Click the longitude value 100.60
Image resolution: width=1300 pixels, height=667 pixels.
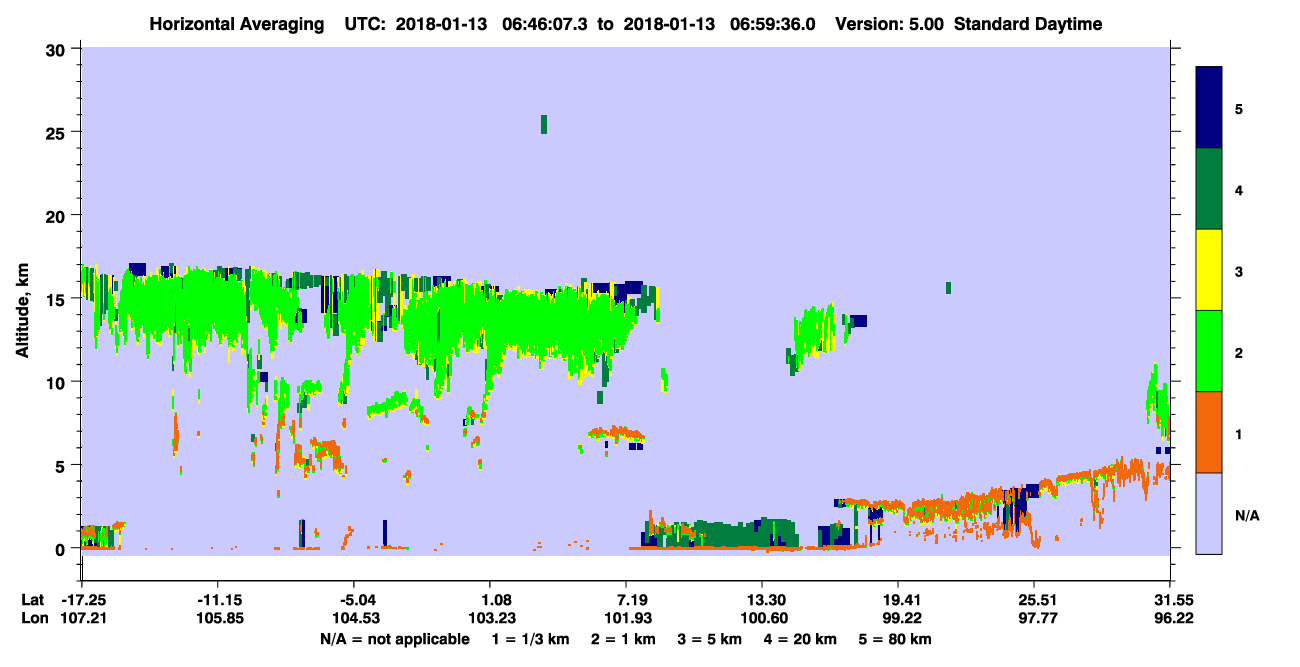click(x=762, y=618)
